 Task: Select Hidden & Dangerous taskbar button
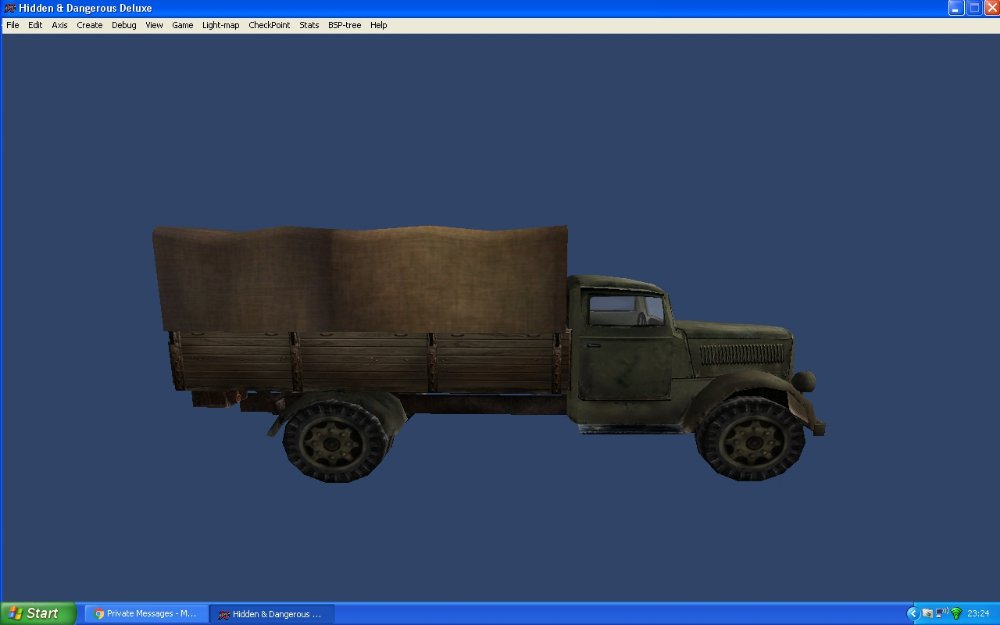tap(272, 614)
